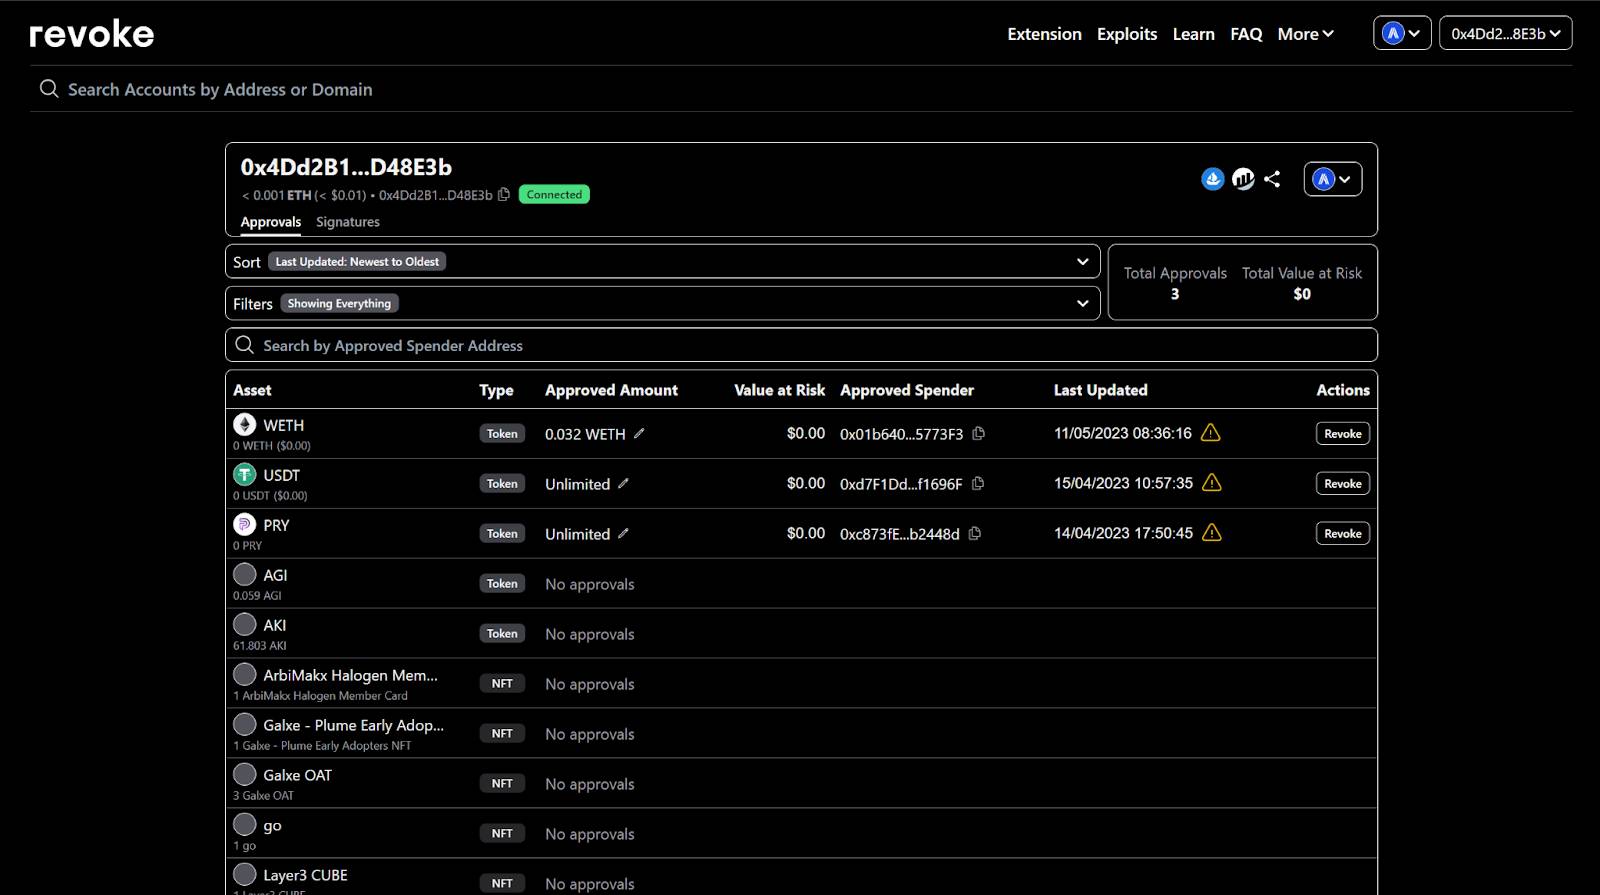1600x895 pixels.
Task: Open the OpenSea profile icon
Action: tap(1212, 179)
